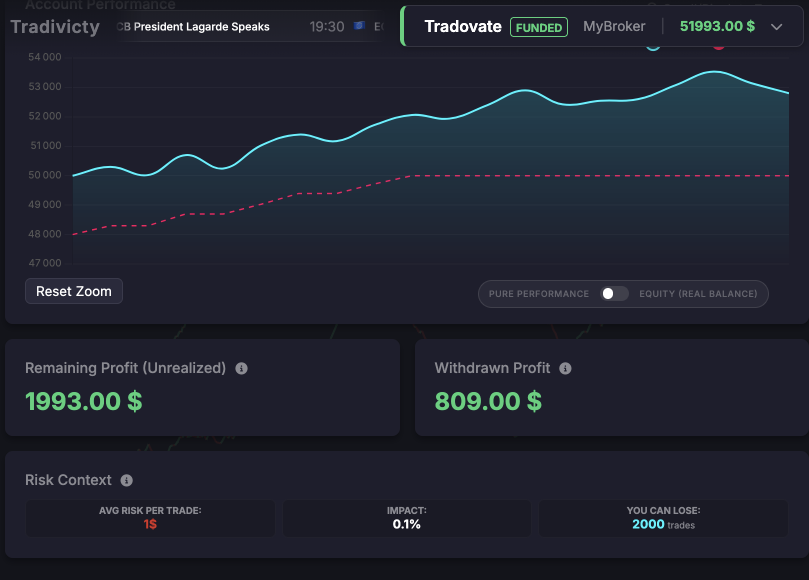Click the Reset Zoom button
Image resolution: width=809 pixels, height=580 pixels.
(74, 291)
